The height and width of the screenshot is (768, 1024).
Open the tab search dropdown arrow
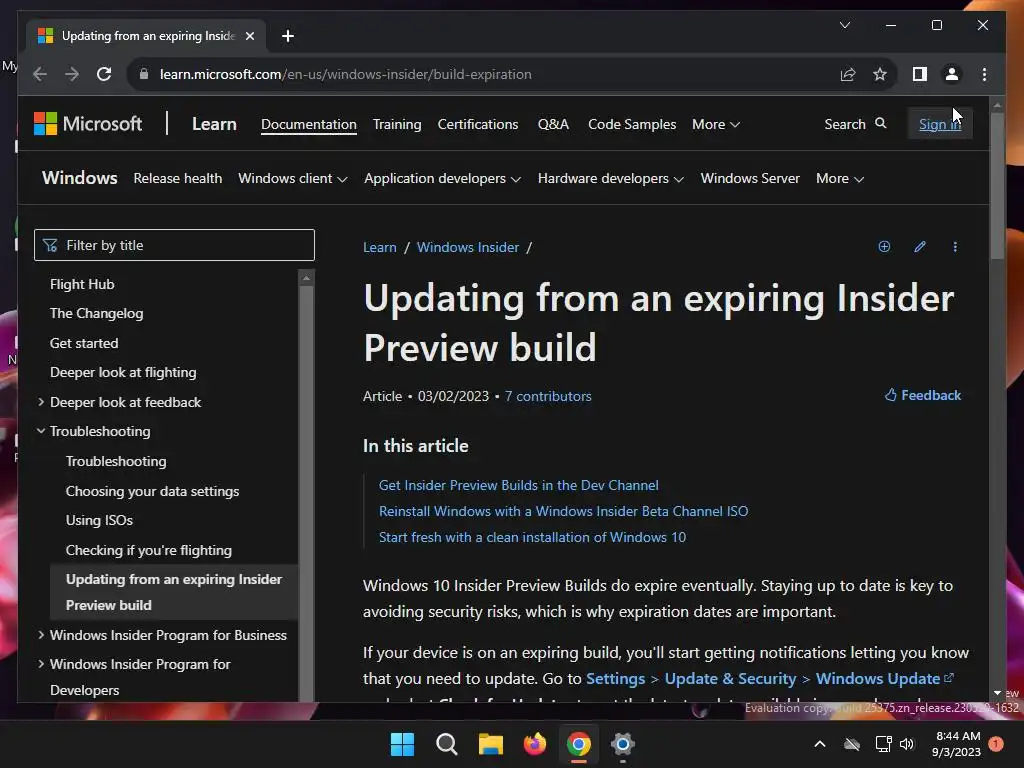844,25
